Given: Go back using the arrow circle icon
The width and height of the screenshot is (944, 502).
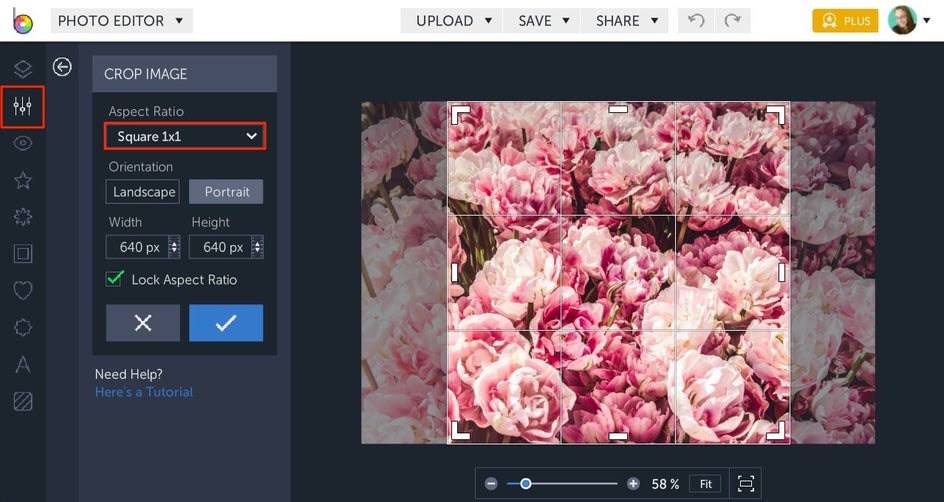Looking at the screenshot, I should click(x=62, y=67).
